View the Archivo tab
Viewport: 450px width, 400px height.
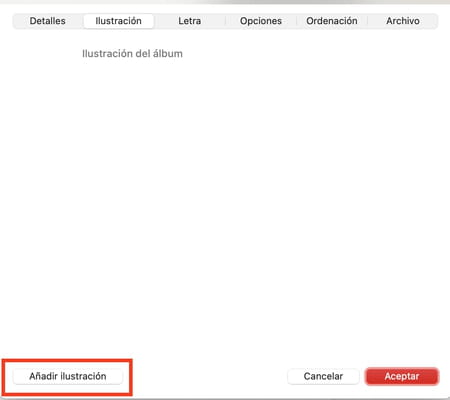[403, 21]
